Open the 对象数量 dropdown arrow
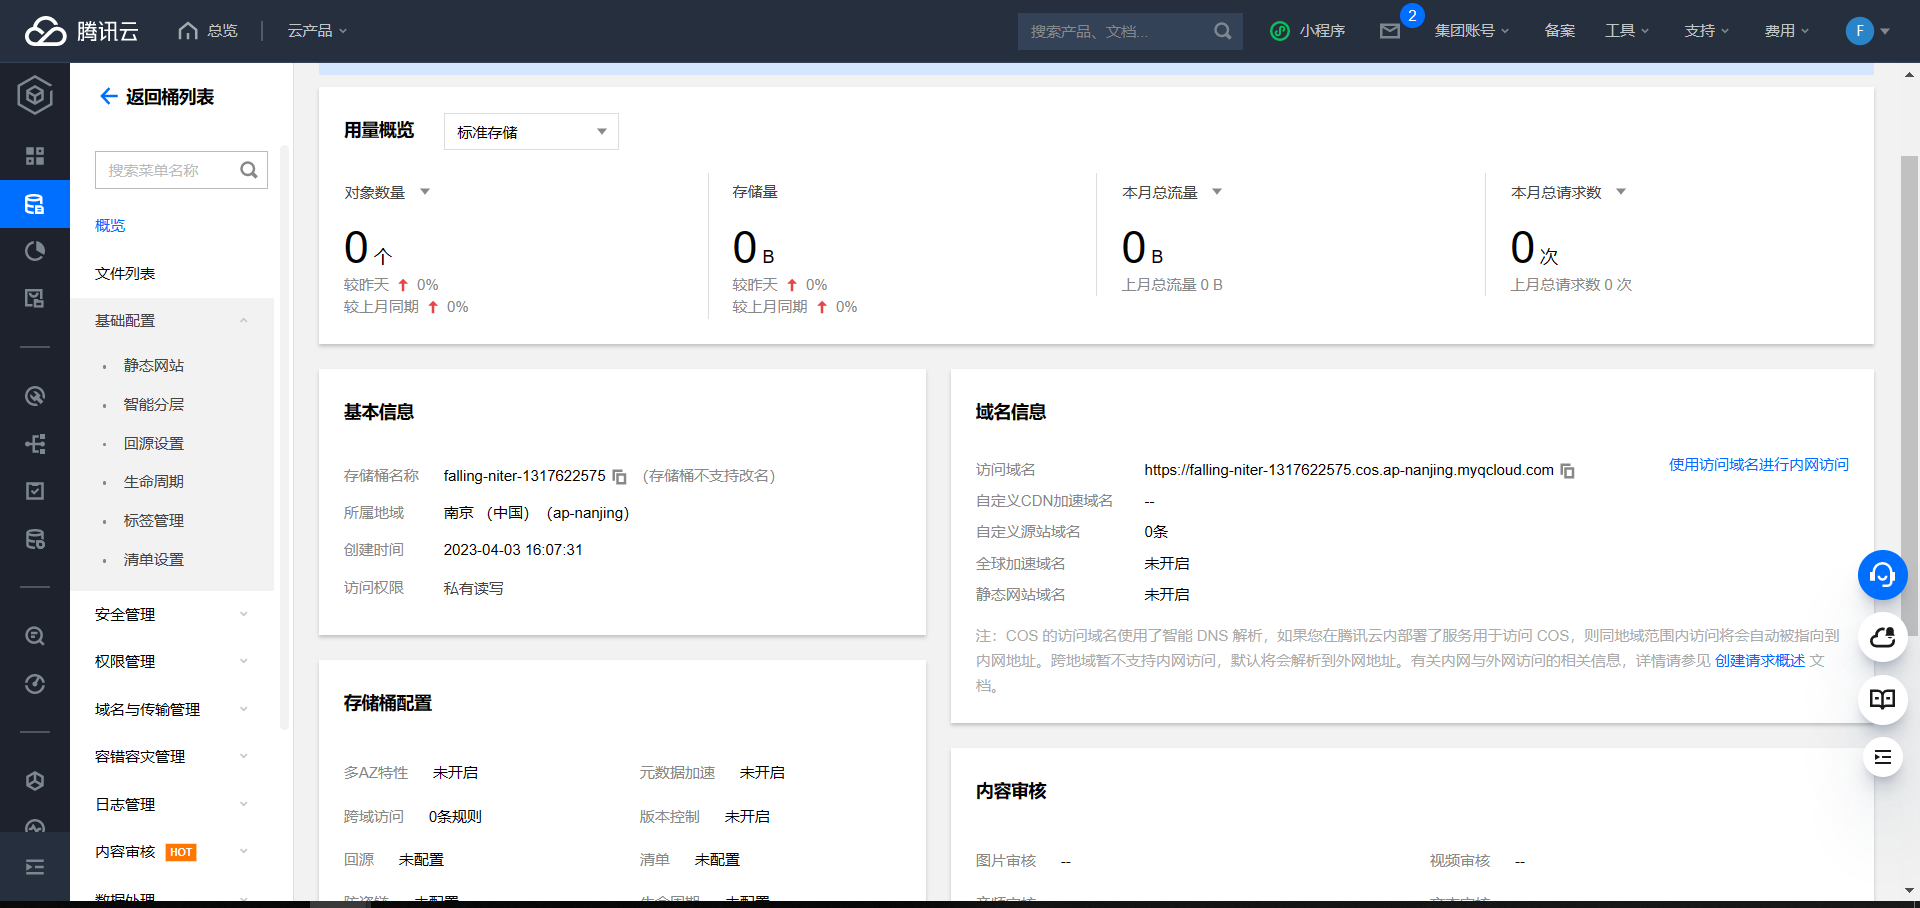Viewport: 1920px width, 908px height. pos(425,192)
